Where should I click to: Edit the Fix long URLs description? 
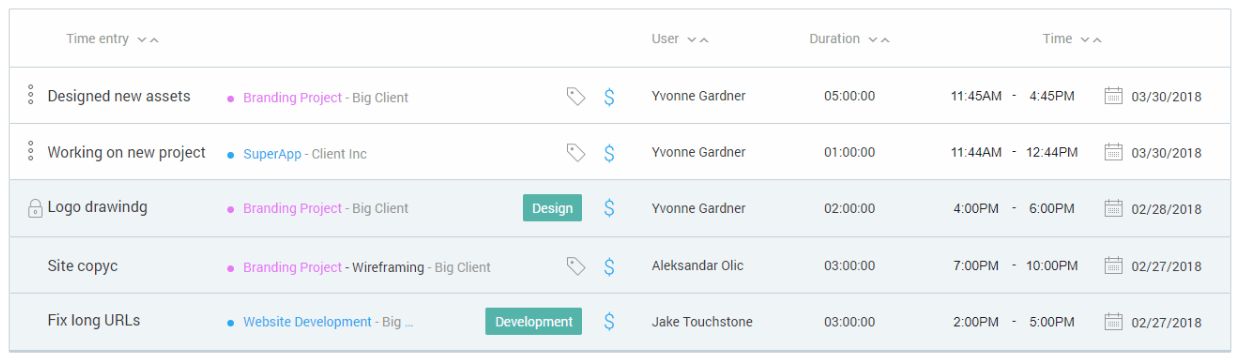(x=94, y=321)
